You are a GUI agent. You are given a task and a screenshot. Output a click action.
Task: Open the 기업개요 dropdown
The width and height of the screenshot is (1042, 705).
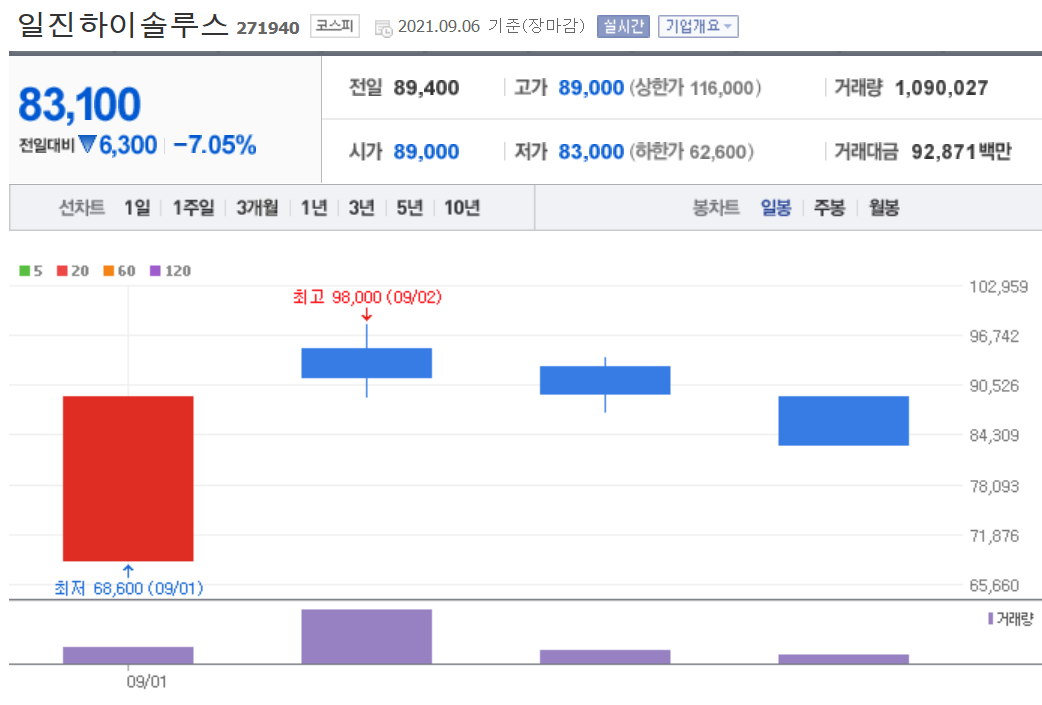click(698, 27)
